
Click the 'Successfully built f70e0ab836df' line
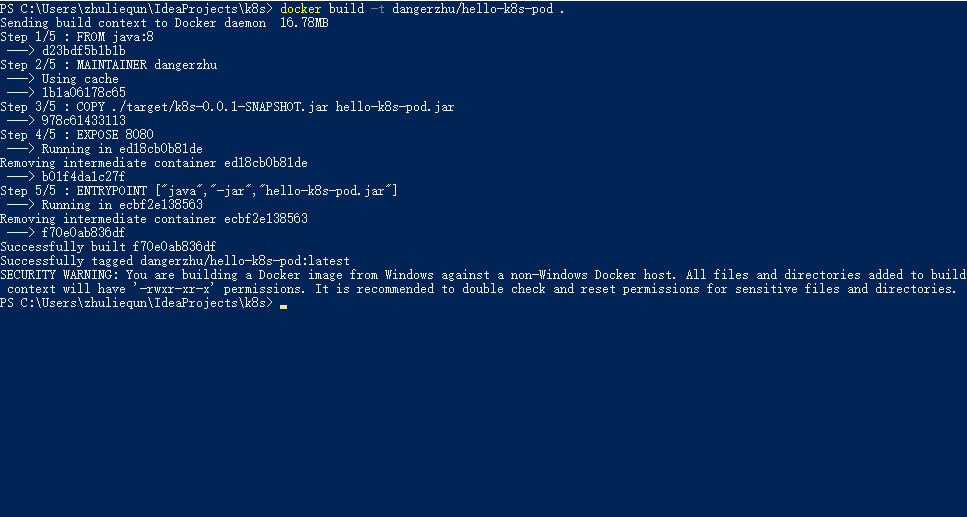pyautogui.click(x=108, y=247)
